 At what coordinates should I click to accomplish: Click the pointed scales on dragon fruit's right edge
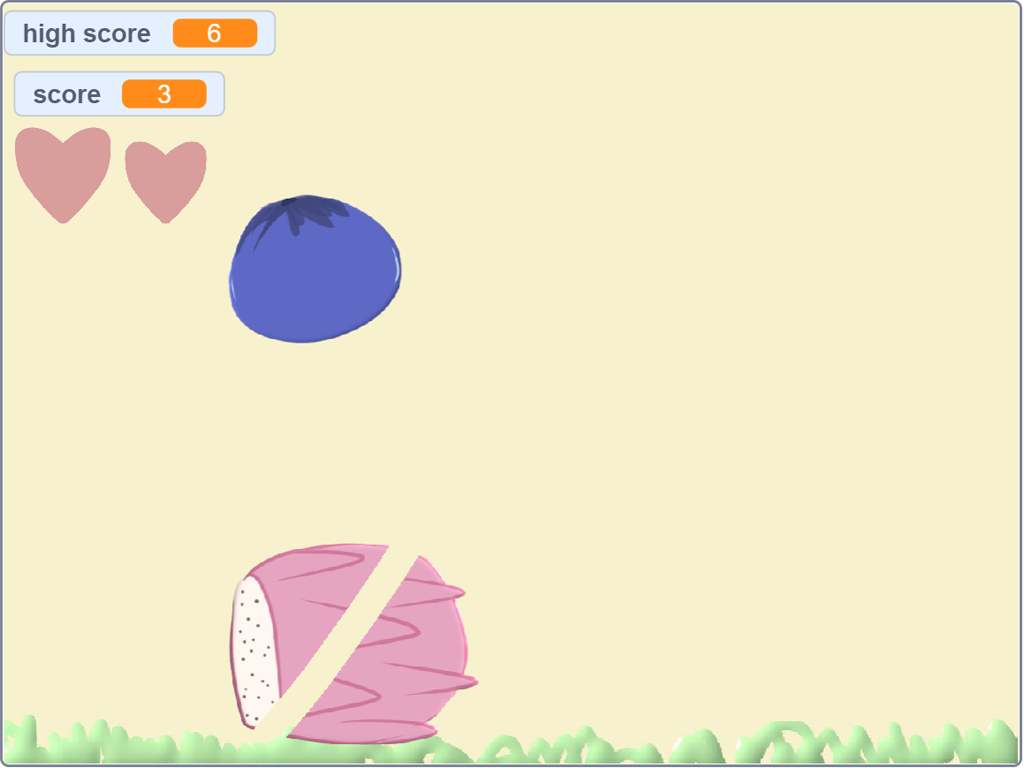(462, 680)
